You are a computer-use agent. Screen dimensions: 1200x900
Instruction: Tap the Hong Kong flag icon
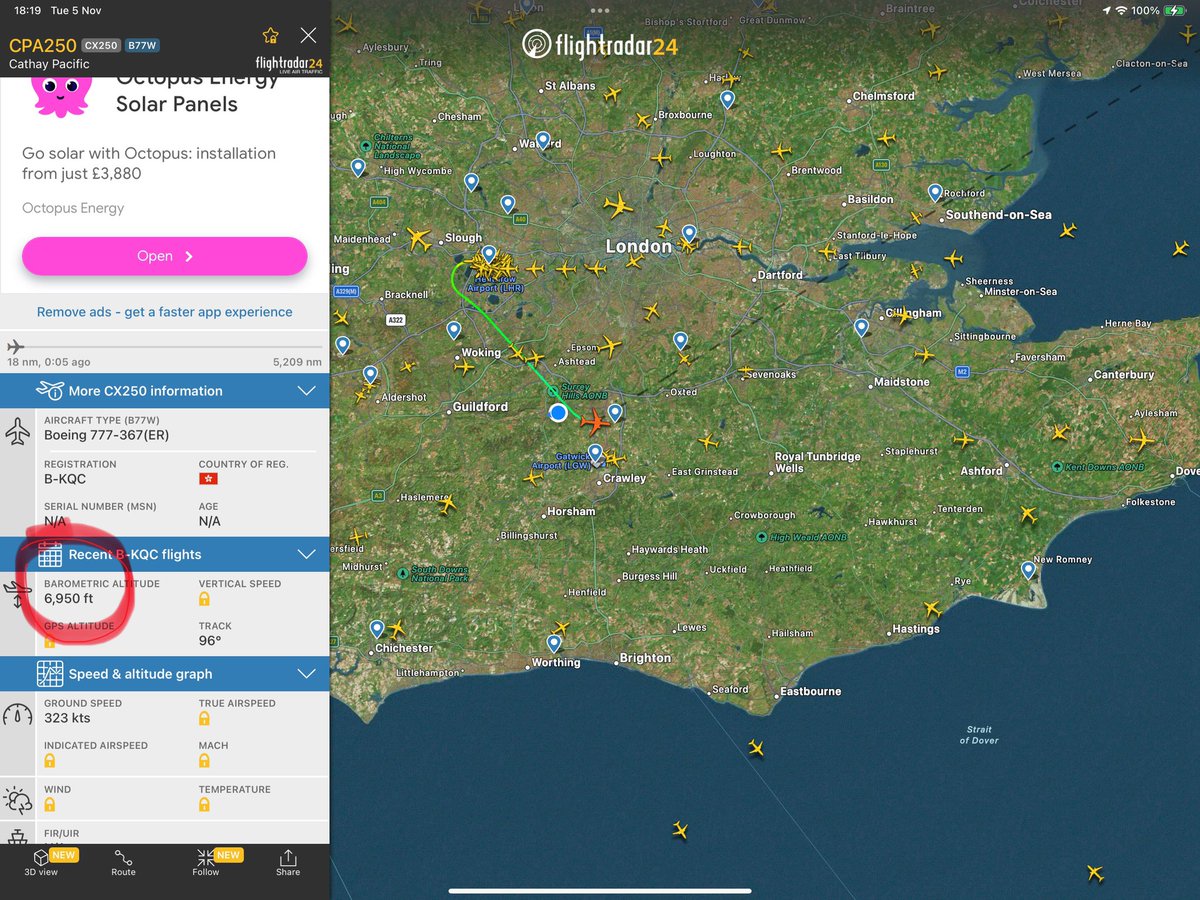pyautogui.click(x=208, y=479)
